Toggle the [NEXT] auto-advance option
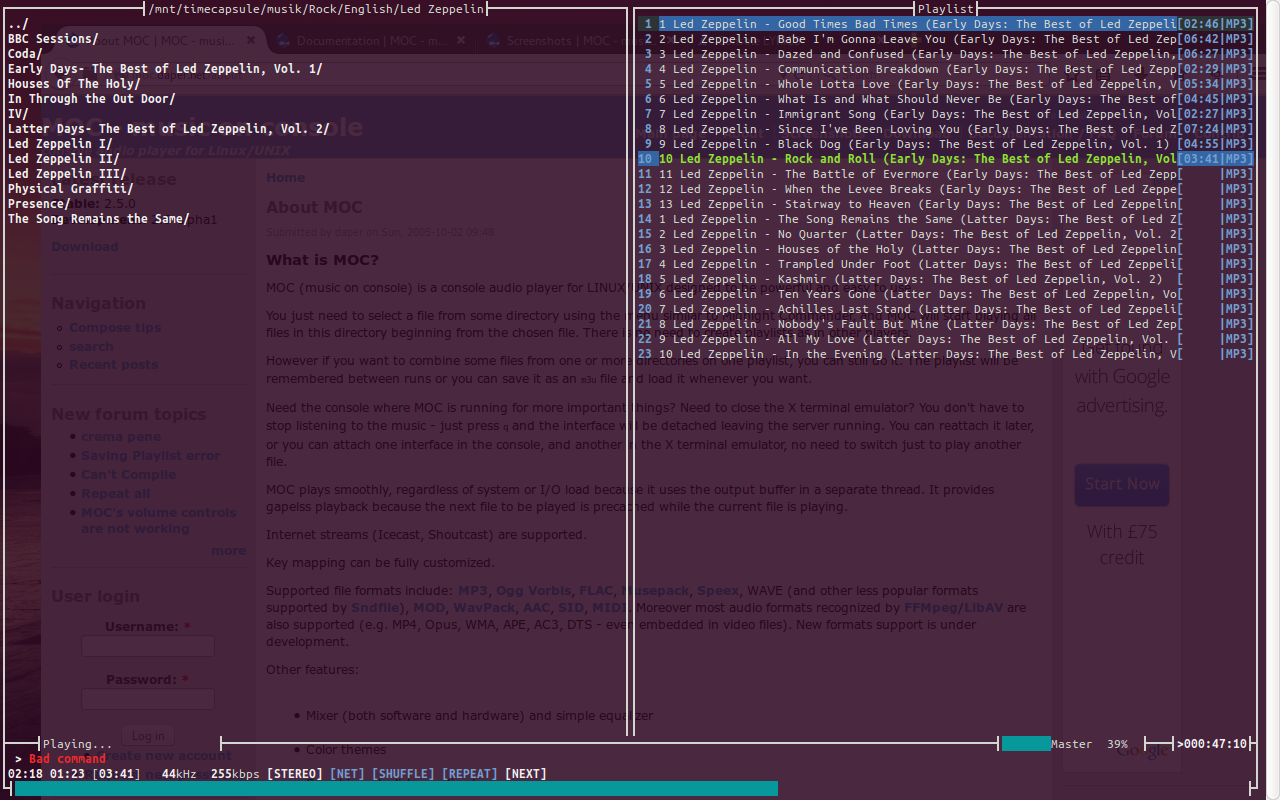The image size is (1280, 800). point(526,774)
